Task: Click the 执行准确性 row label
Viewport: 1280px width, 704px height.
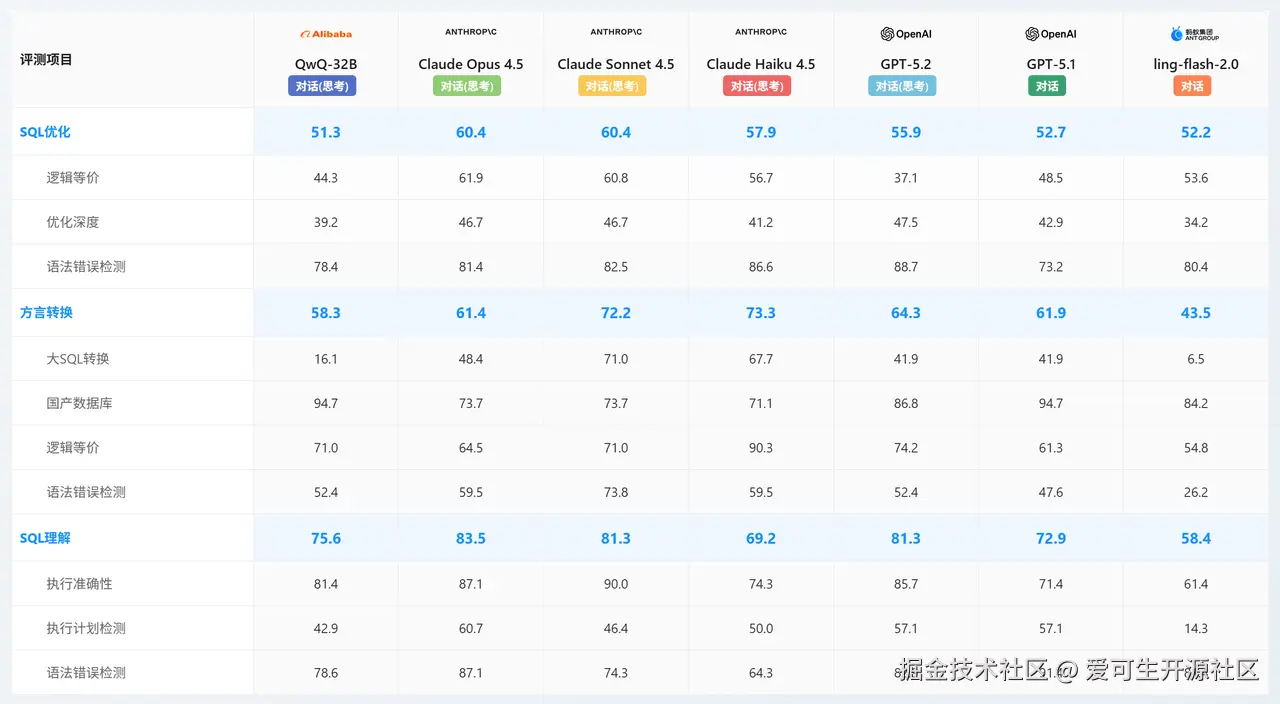Action: coord(79,584)
